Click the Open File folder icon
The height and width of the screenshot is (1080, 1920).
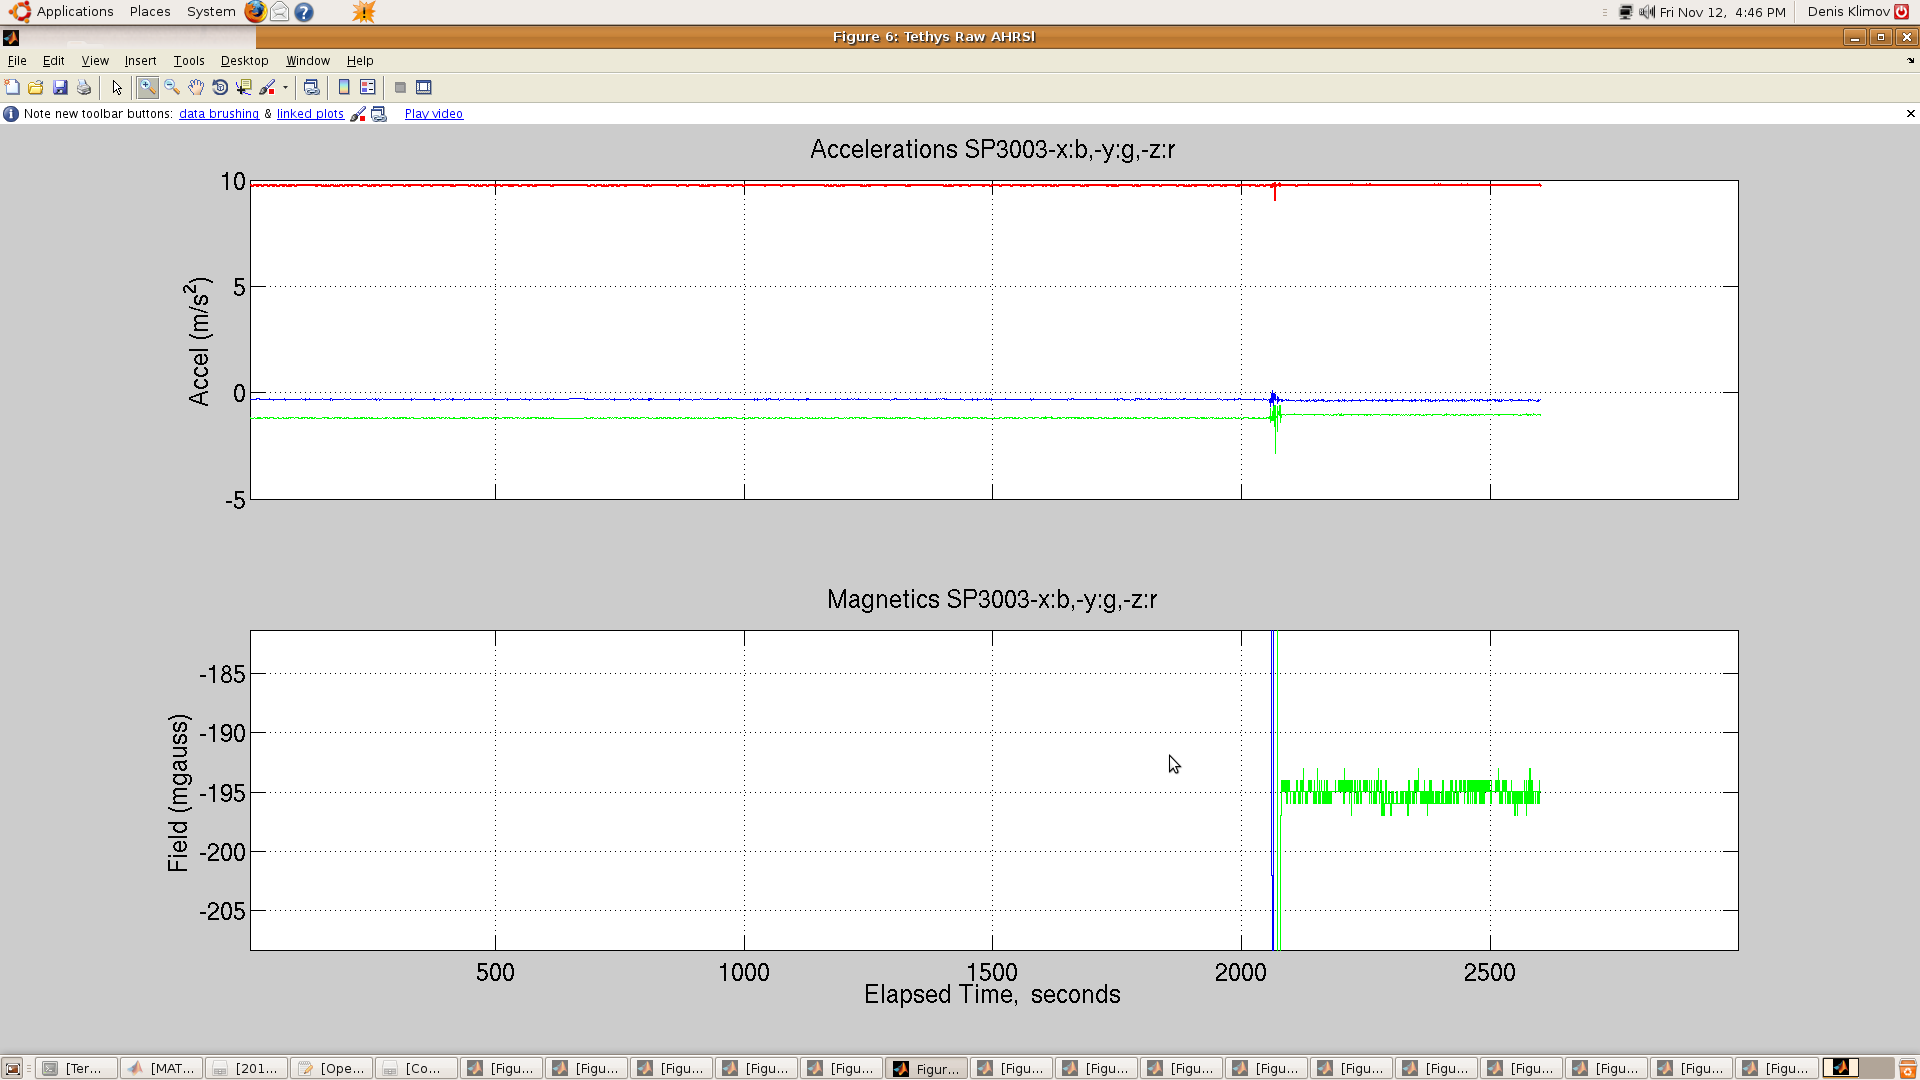pyautogui.click(x=36, y=88)
